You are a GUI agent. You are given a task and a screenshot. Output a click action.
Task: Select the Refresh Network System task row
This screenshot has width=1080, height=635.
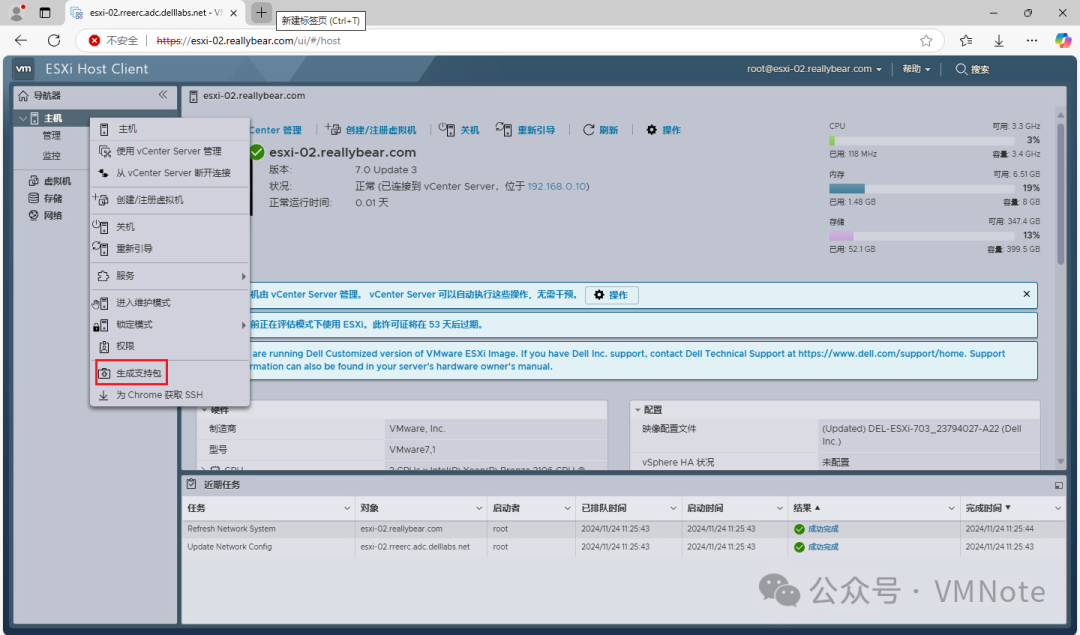(623, 529)
